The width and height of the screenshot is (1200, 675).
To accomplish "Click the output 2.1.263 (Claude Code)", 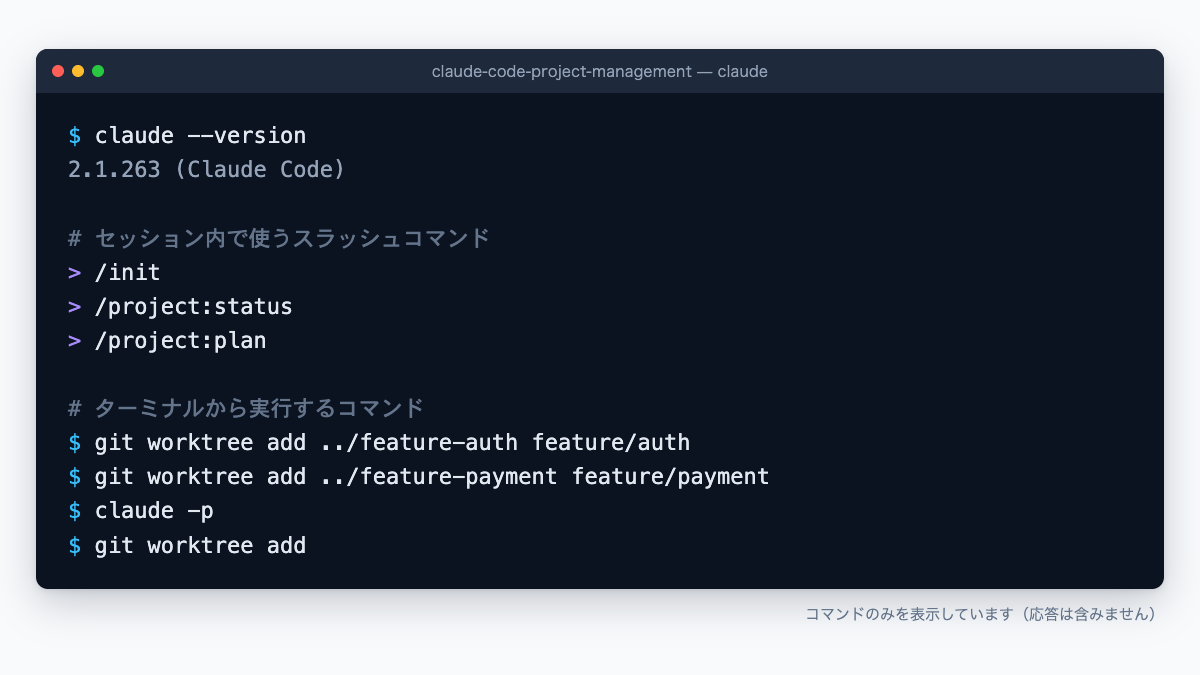I will tap(207, 169).
